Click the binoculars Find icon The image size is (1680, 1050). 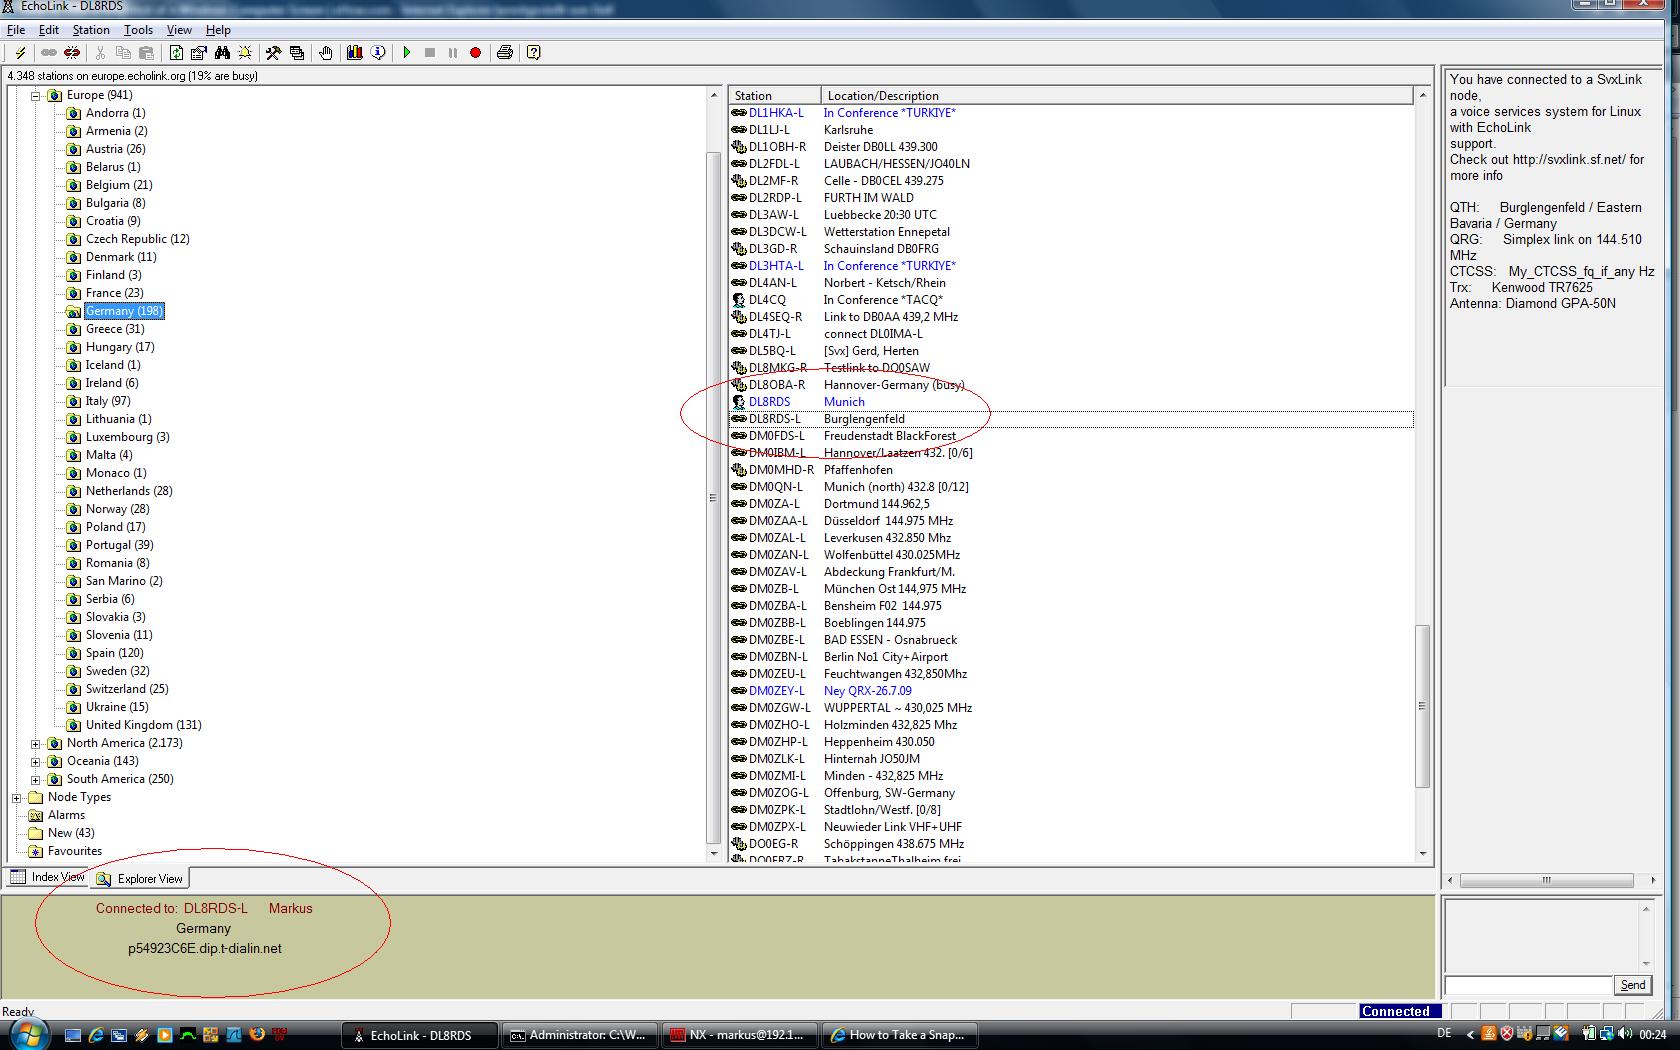(x=222, y=53)
